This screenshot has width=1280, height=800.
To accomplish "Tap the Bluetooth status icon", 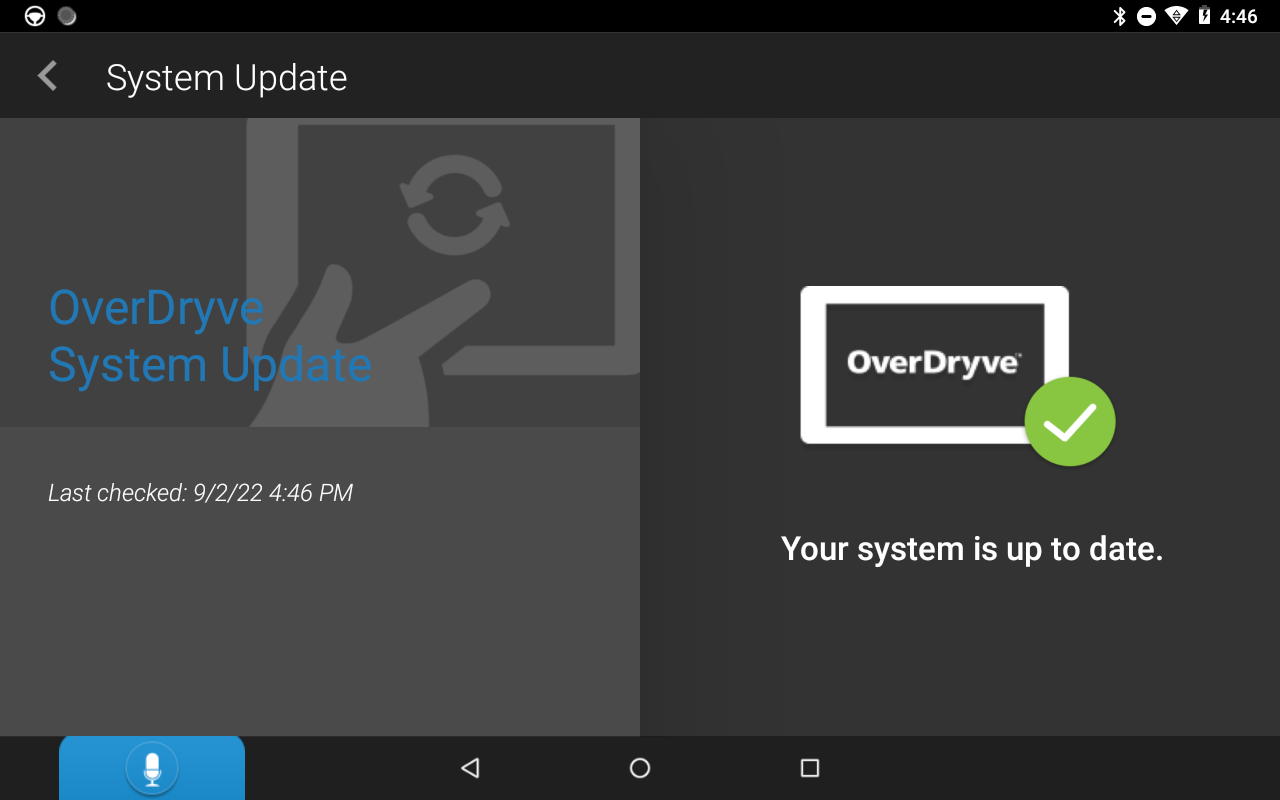I will click(1120, 16).
